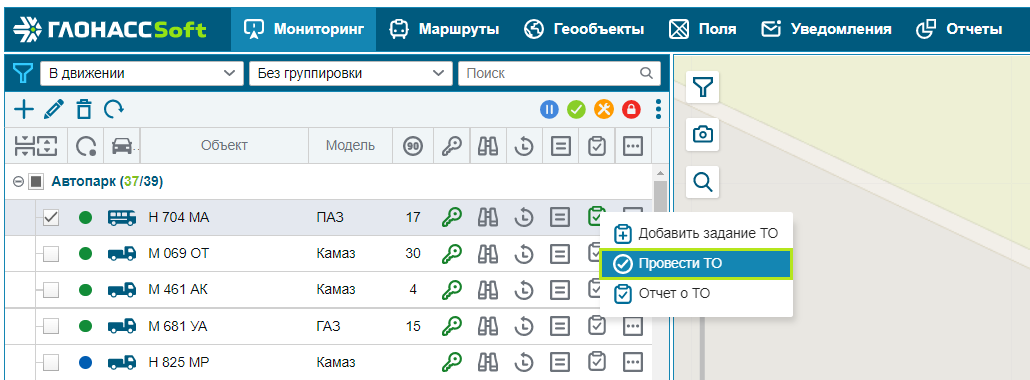Click the Поиск search field
This screenshot has width=1030, height=380.
click(x=559, y=73)
